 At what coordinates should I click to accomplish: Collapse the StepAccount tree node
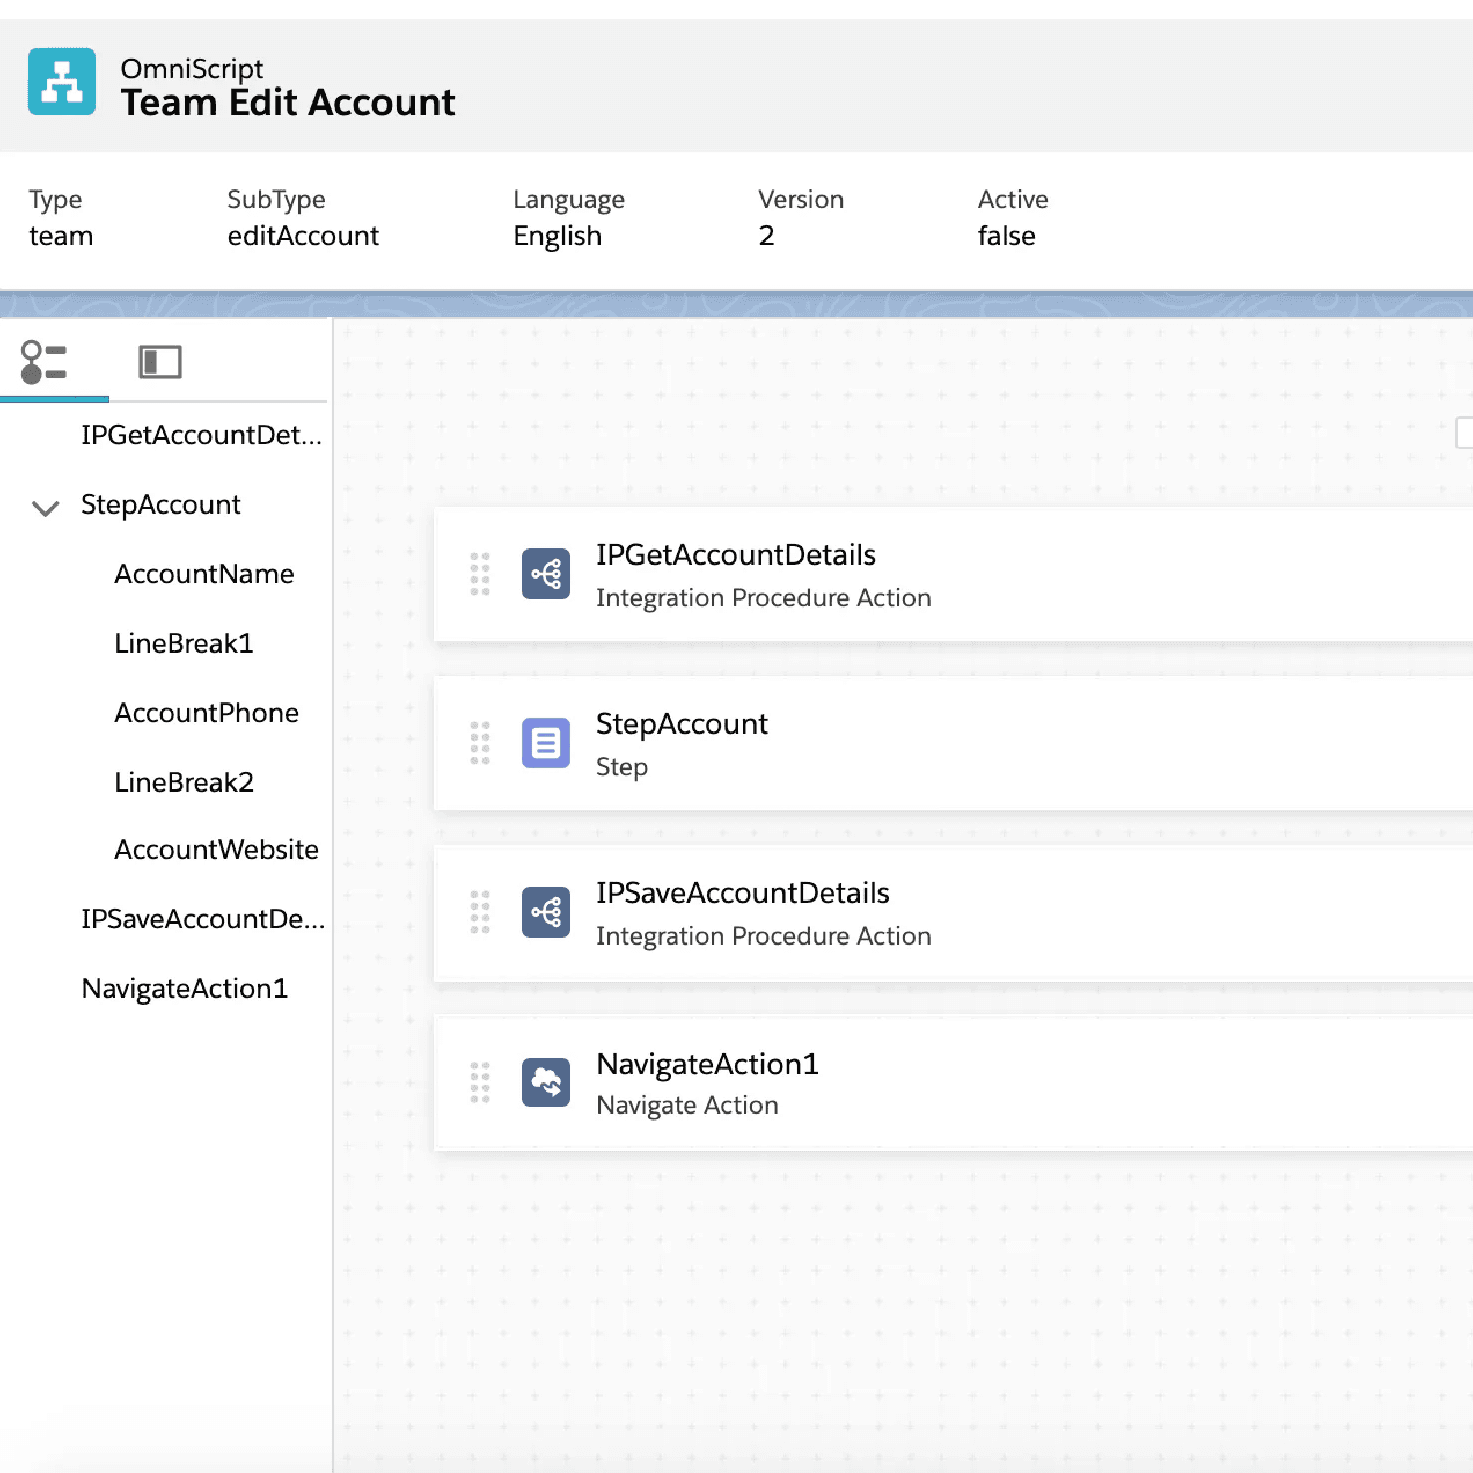[x=45, y=507]
